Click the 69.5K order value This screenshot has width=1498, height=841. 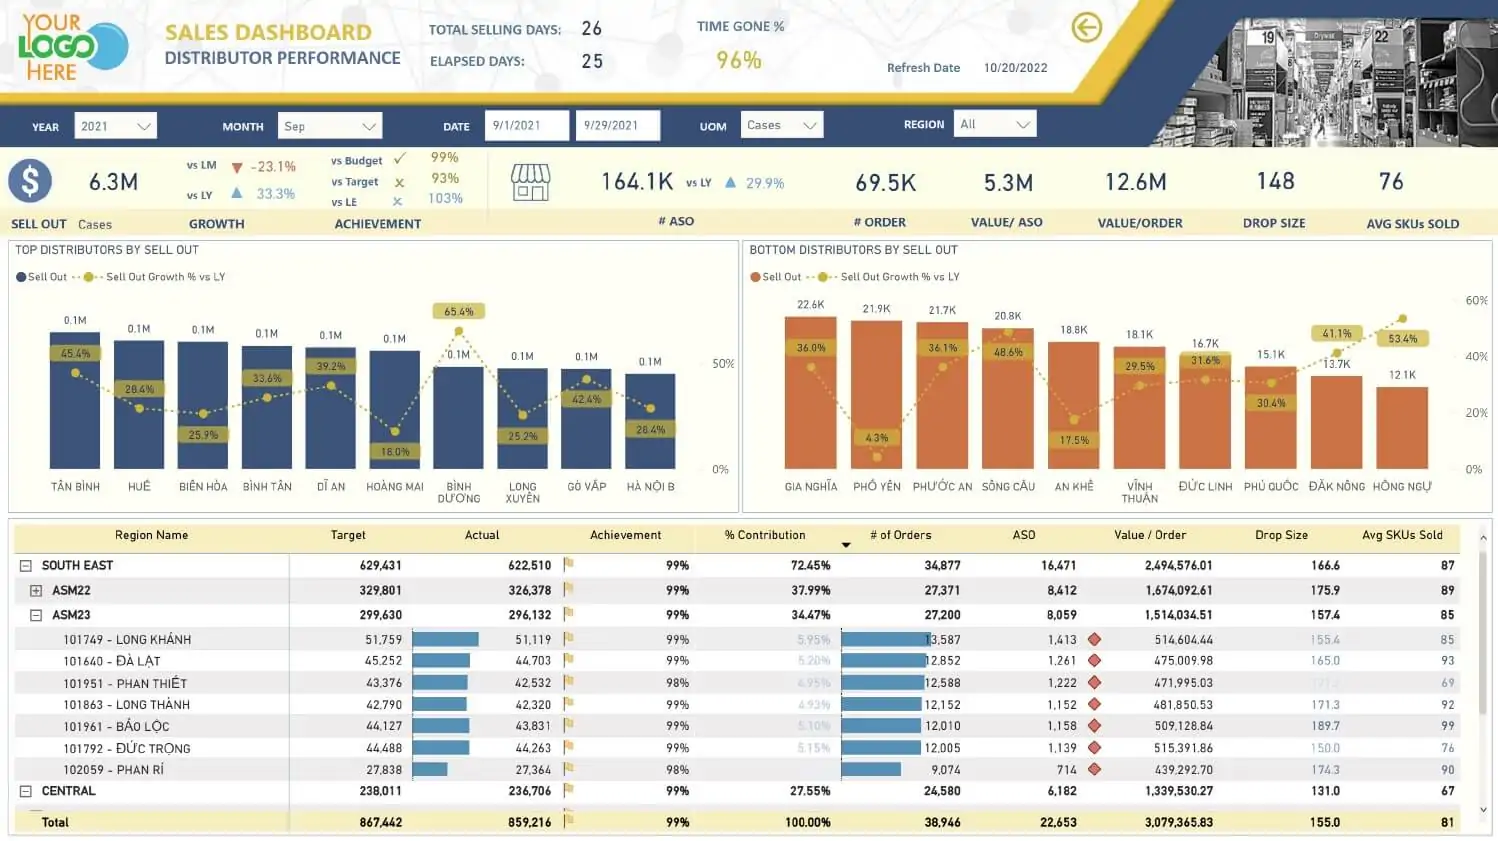(x=885, y=183)
